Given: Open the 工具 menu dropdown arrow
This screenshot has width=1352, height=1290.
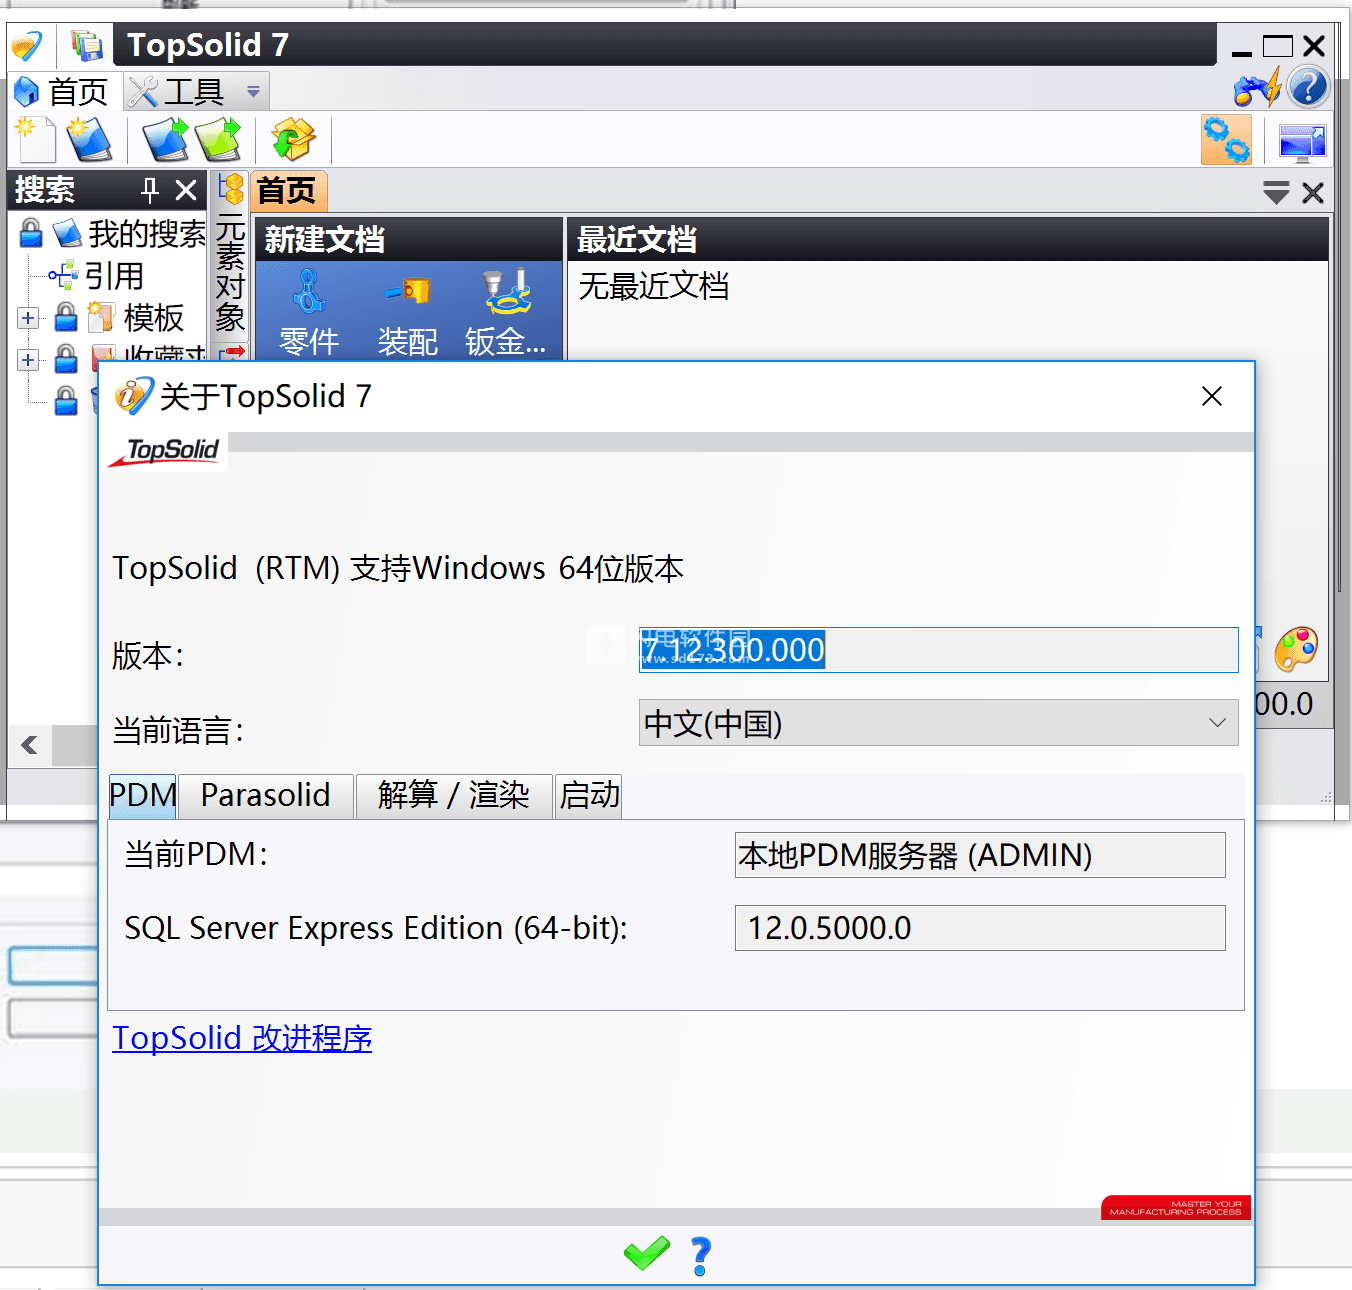Looking at the screenshot, I should pos(253,92).
